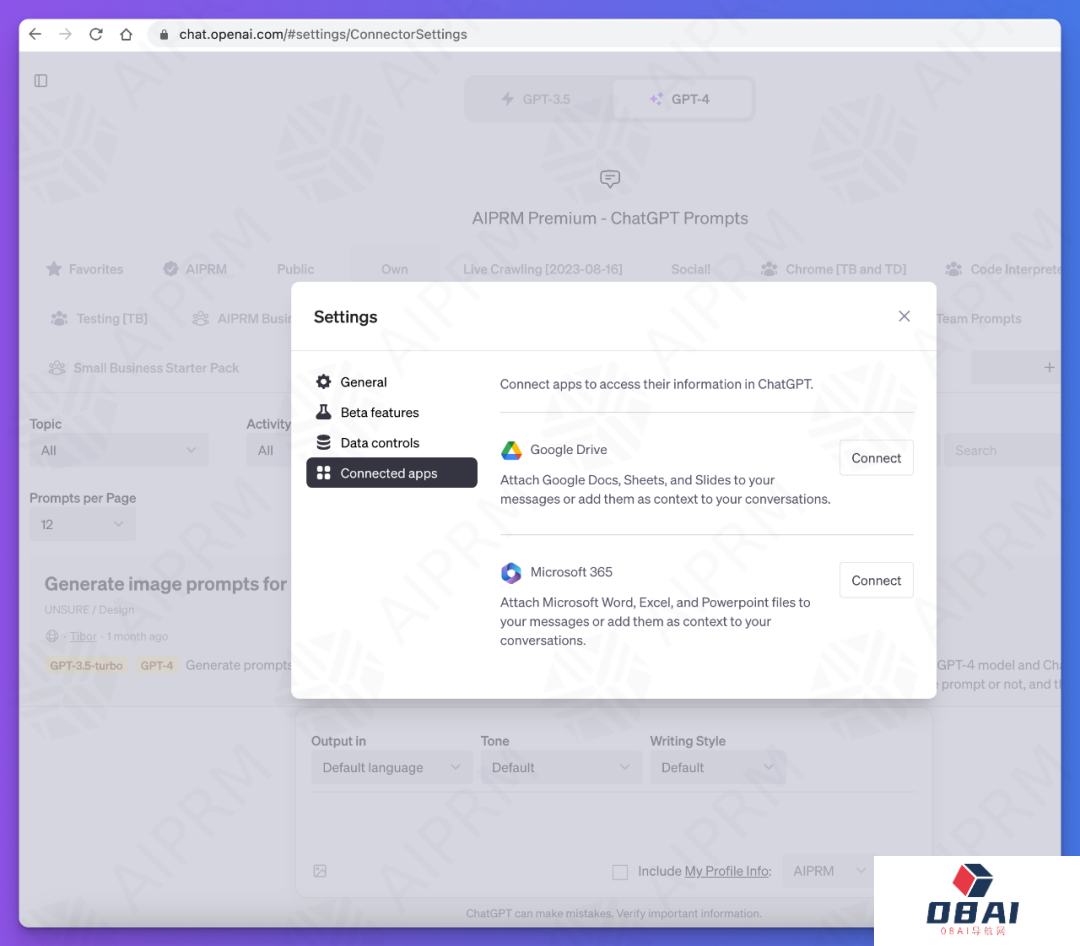This screenshot has height=946, width=1080.
Task: Connect the Google Drive app
Action: [876, 458]
